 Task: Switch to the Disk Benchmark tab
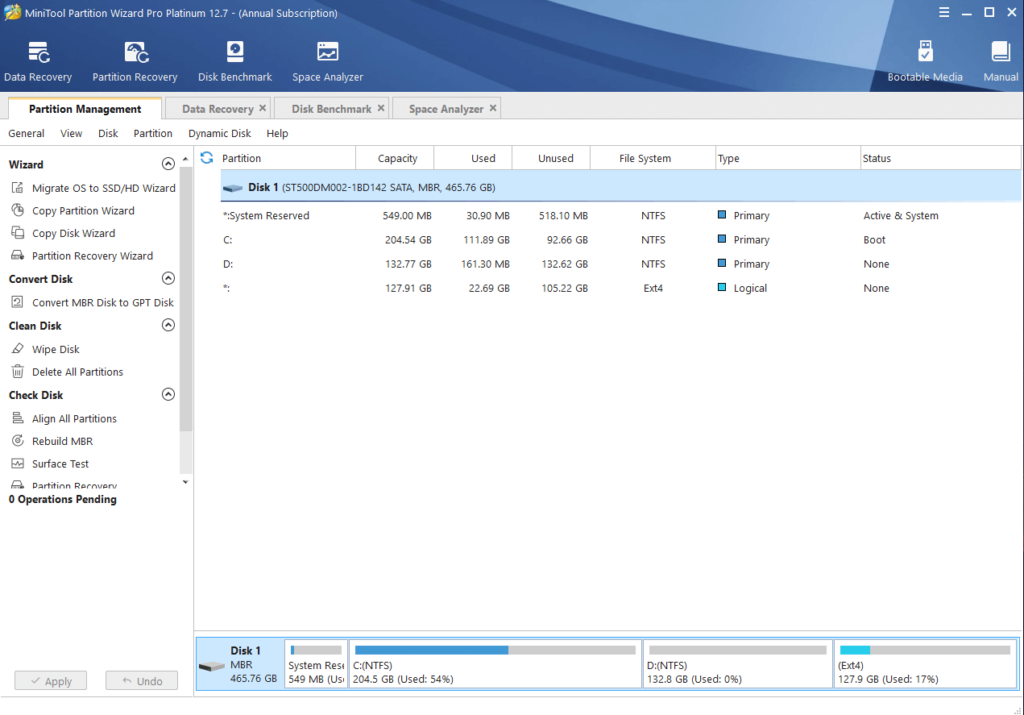point(331,109)
